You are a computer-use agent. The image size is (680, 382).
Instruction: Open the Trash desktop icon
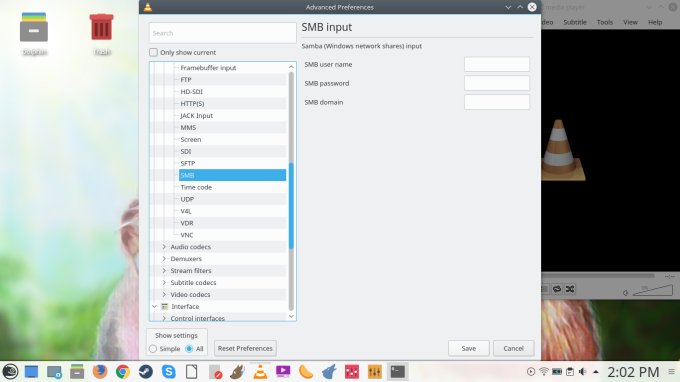[101, 34]
